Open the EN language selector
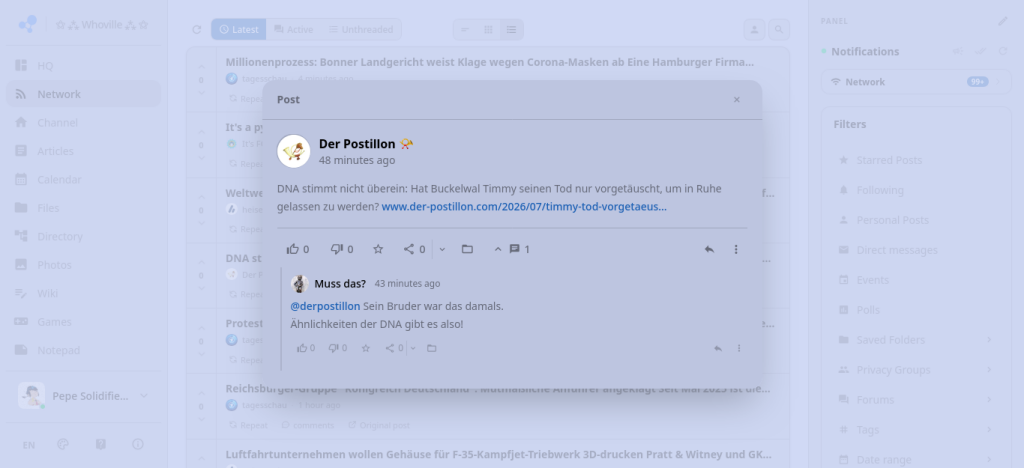The width and height of the screenshot is (1024, 468). pyautogui.click(x=29, y=445)
